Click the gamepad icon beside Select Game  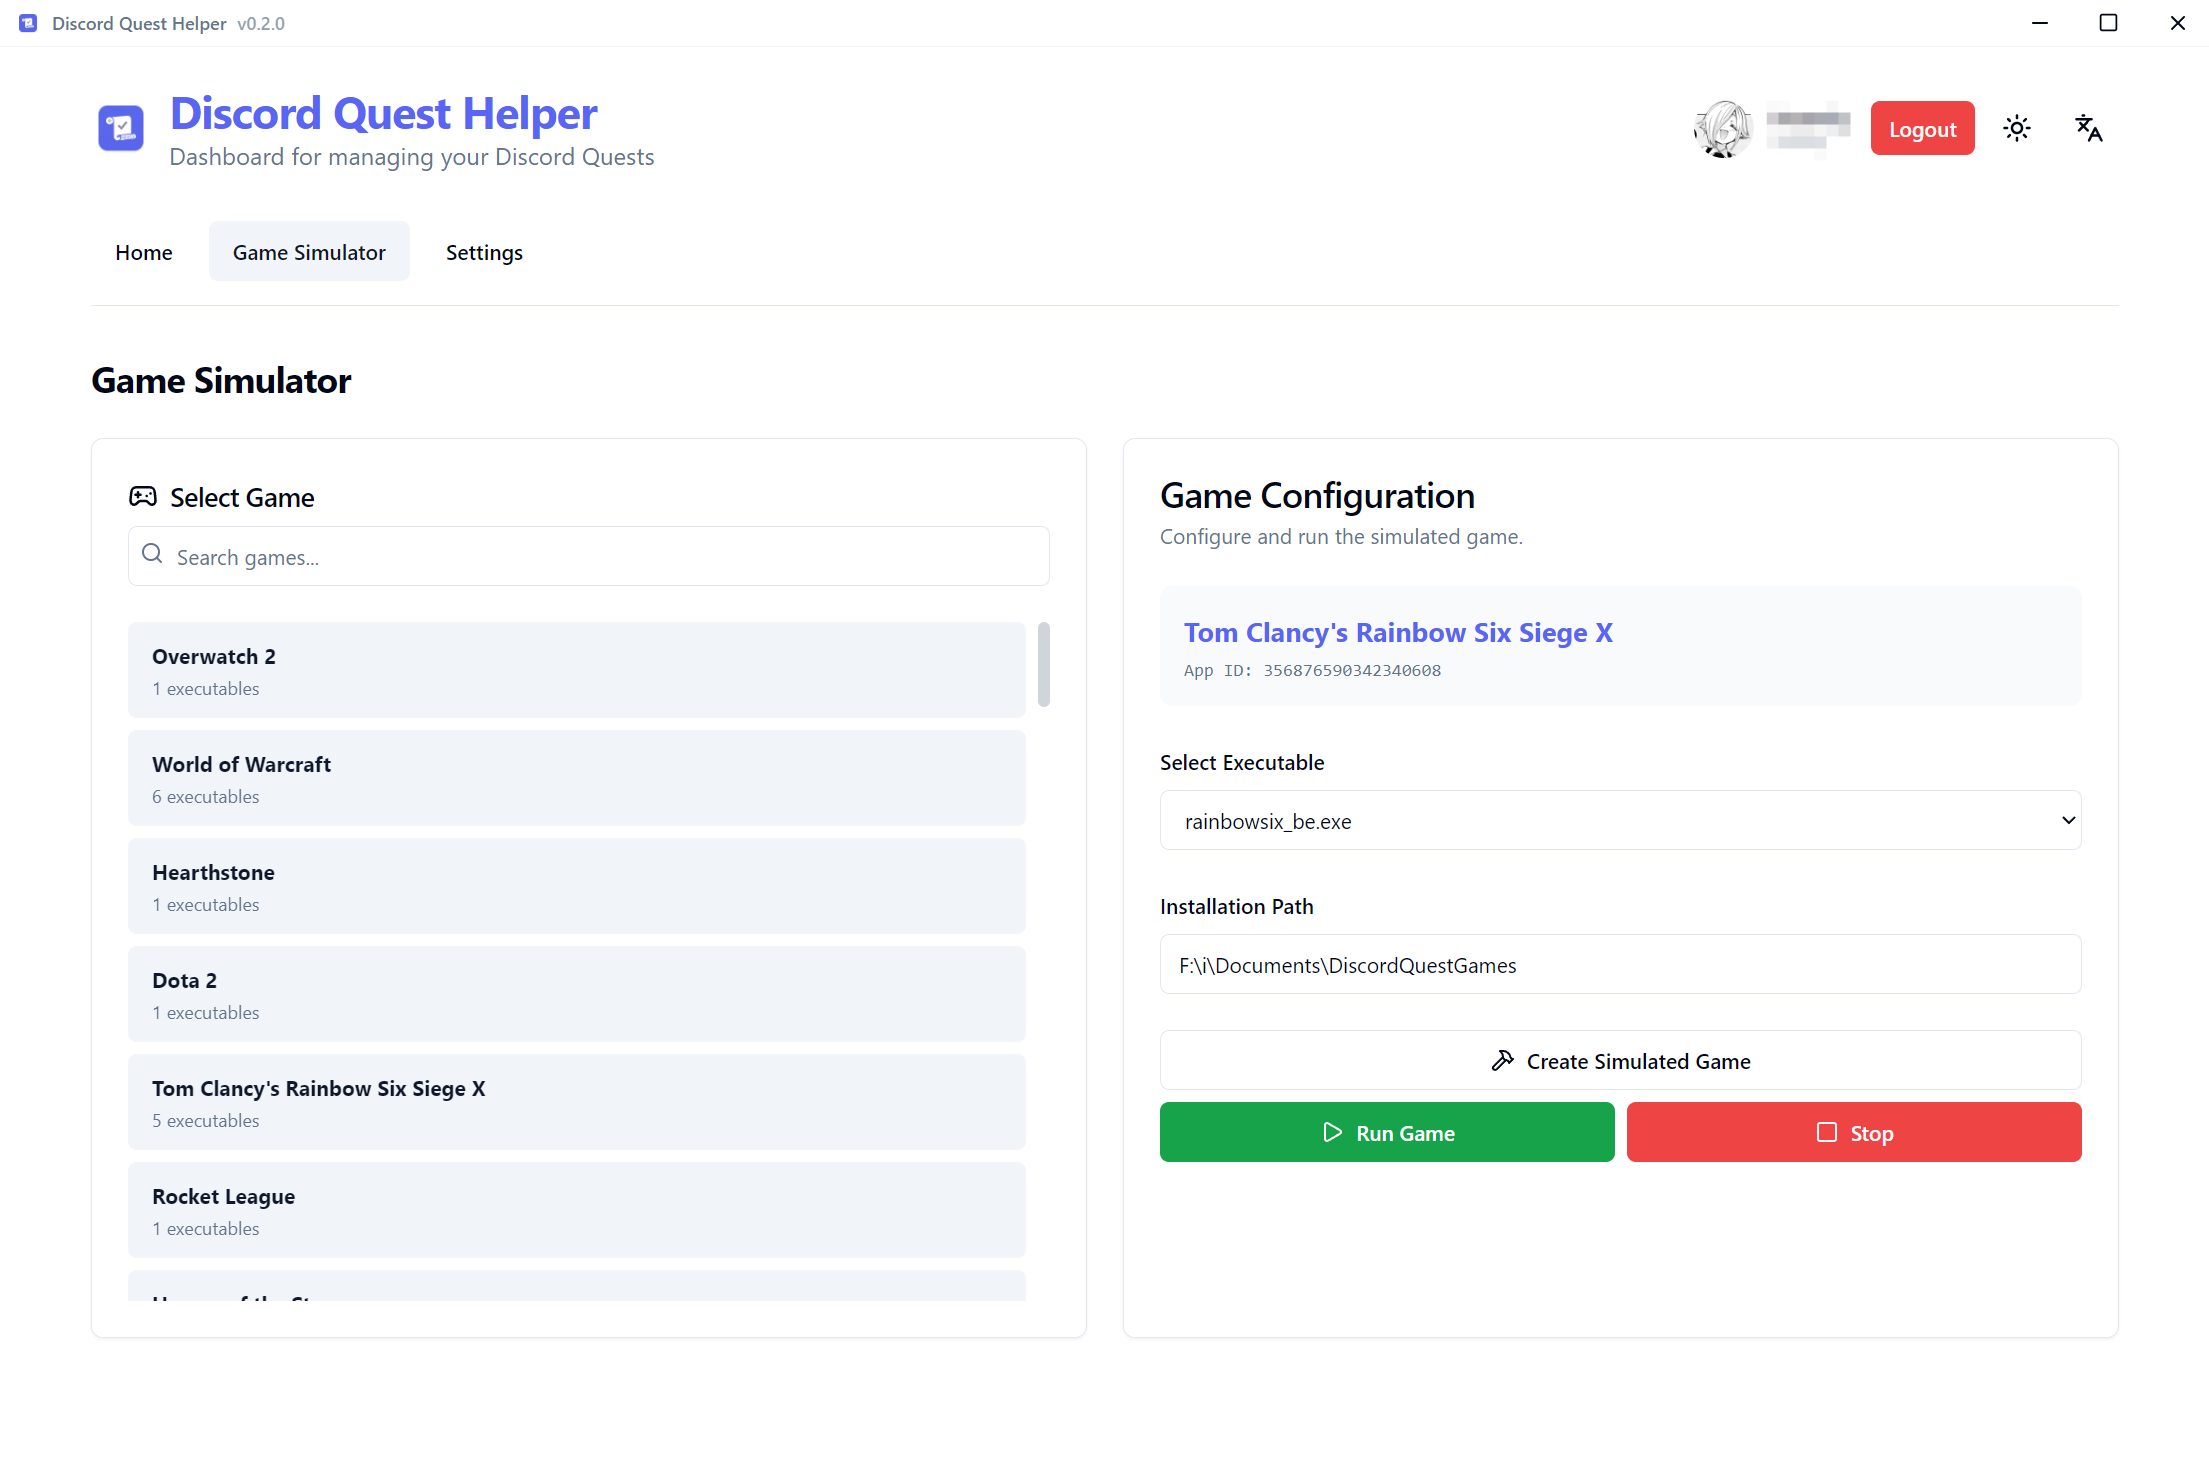pyautogui.click(x=143, y=496)
